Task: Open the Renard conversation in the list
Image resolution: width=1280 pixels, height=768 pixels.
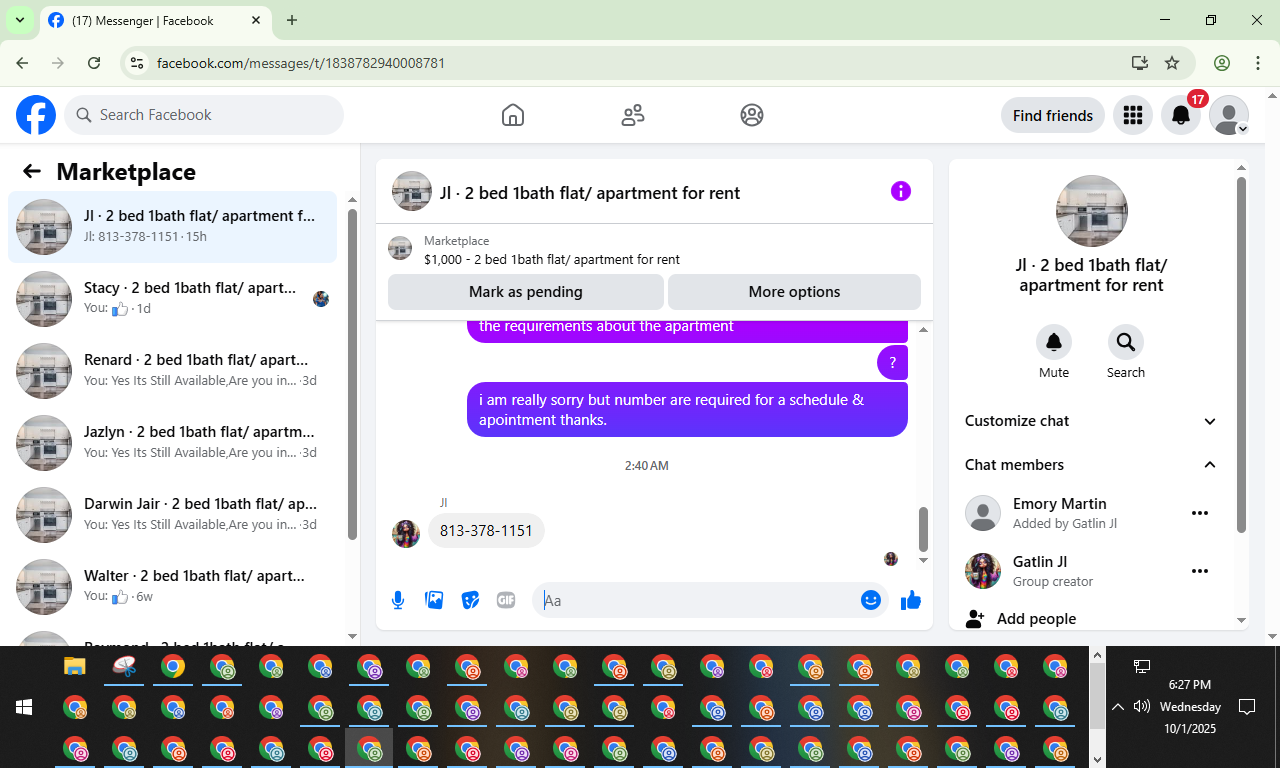Action: (172, 371)
